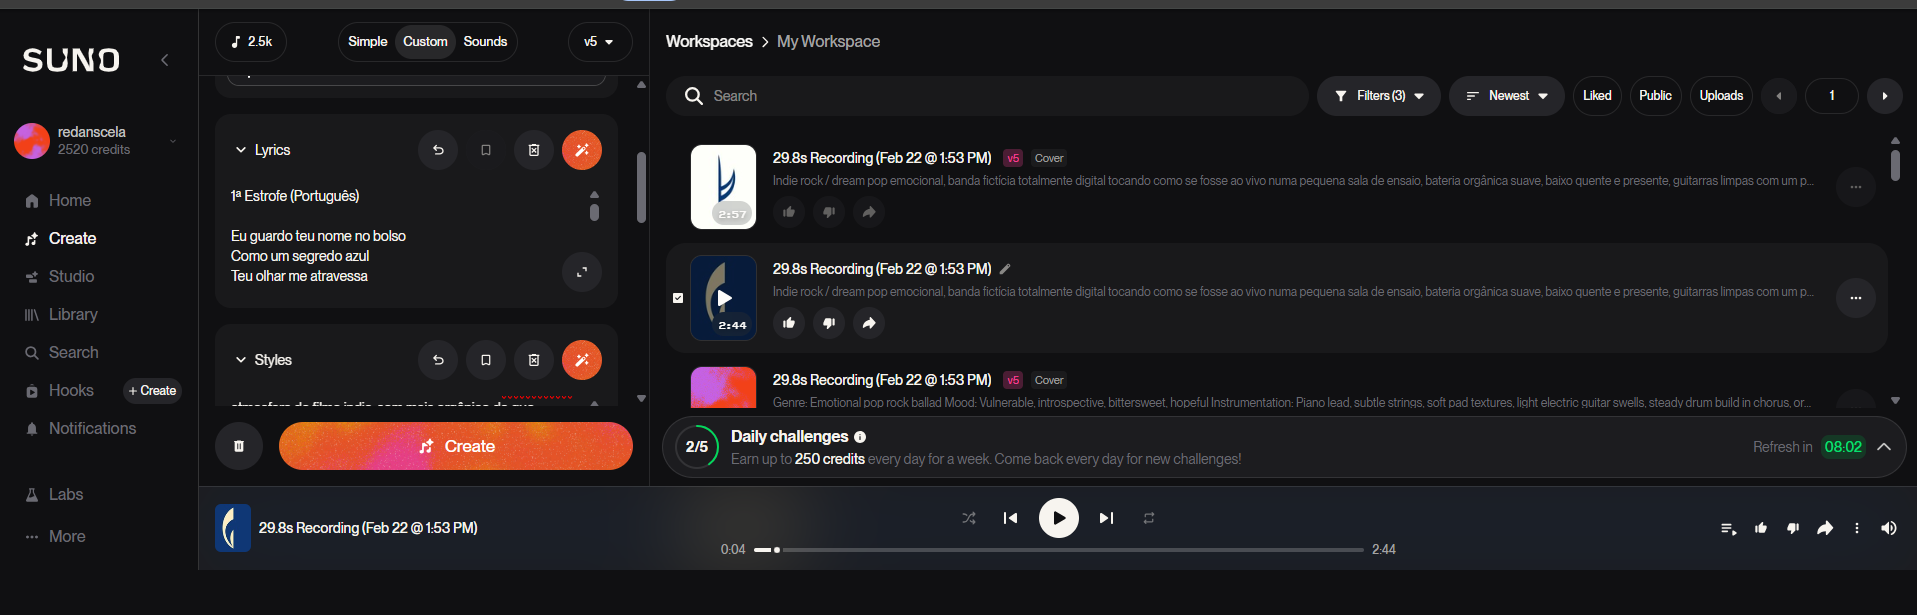Image resolution: width=1917 pixels, height=615 pixels.
Task: Share the 2:44 recording via arrow icon
Action: (x=869, y=323)
